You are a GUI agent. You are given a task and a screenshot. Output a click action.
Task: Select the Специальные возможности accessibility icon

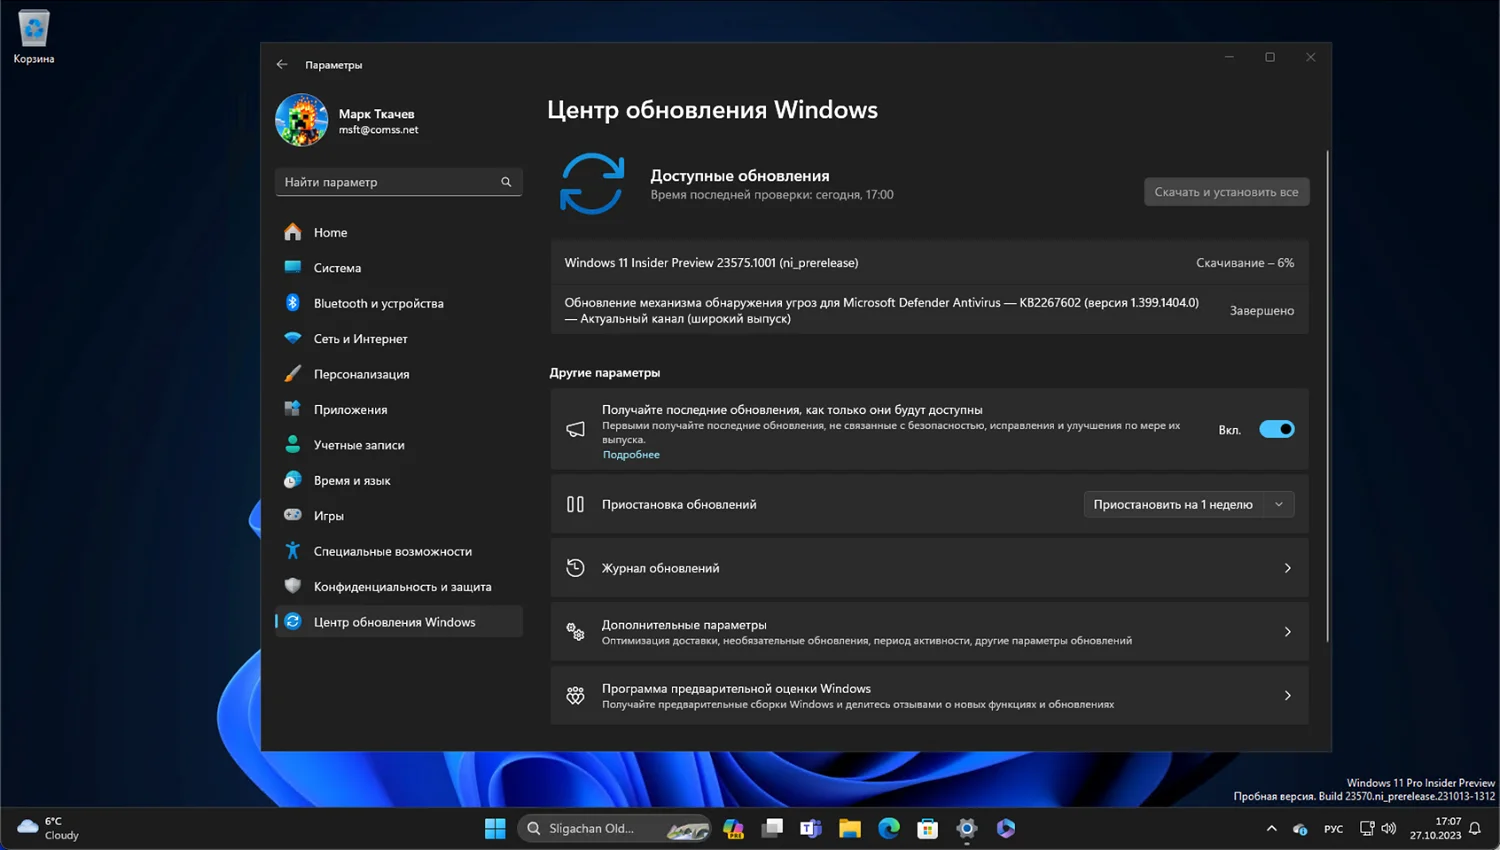click(292, 551)
